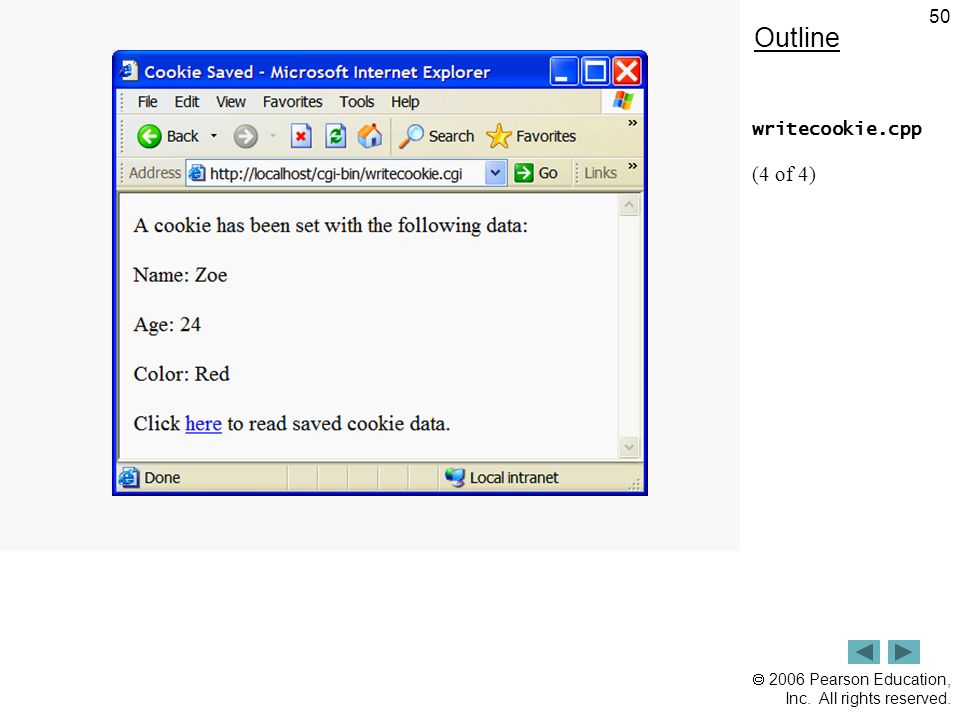
Task: Open Back button history dropdown arrow
Action: click(214, 136)
